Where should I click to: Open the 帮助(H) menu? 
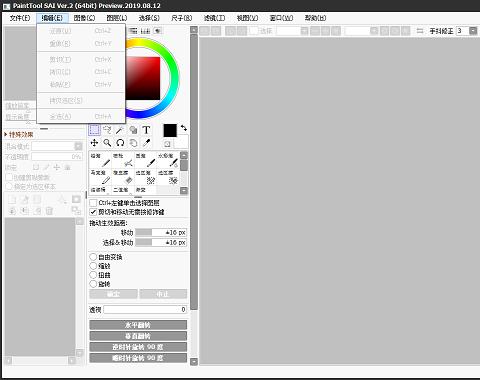315,18
